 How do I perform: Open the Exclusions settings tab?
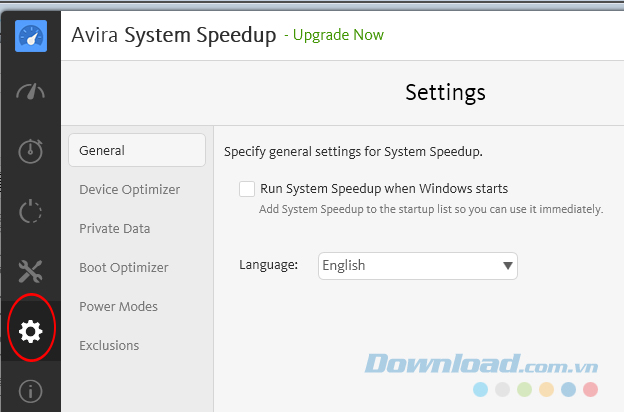[109, 346]
